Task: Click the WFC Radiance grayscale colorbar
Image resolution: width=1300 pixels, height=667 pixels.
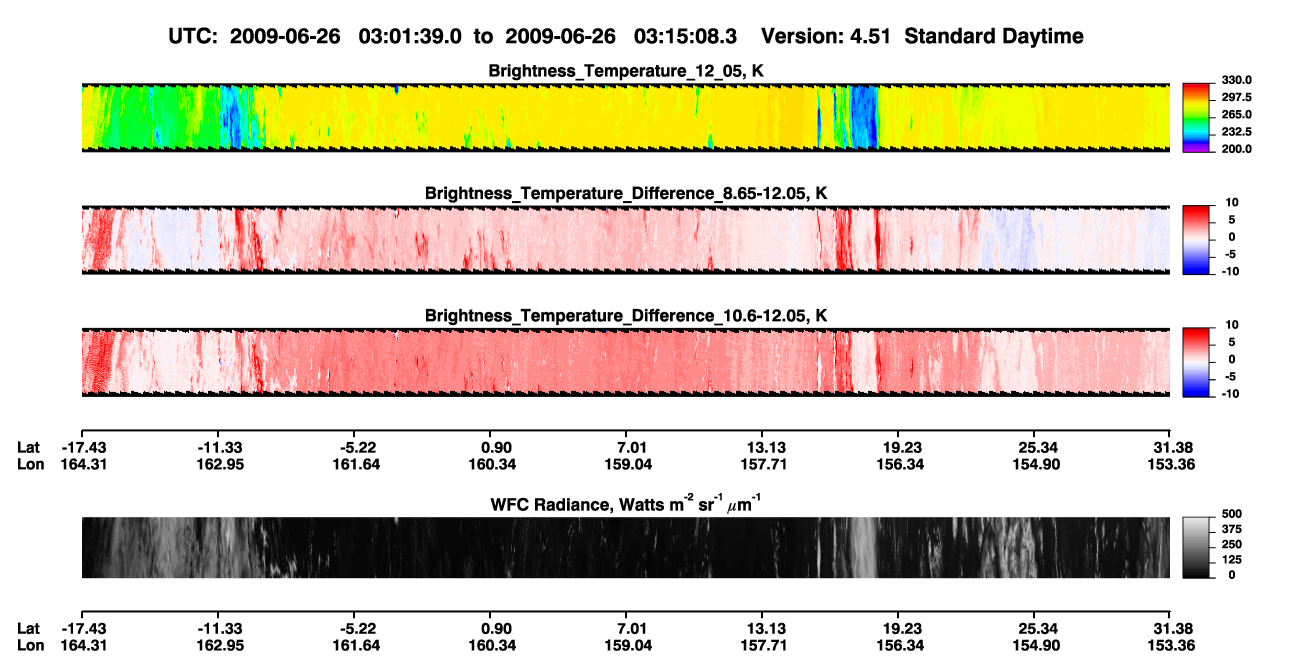Action: pyautogui.click(x=1196, y=548)
